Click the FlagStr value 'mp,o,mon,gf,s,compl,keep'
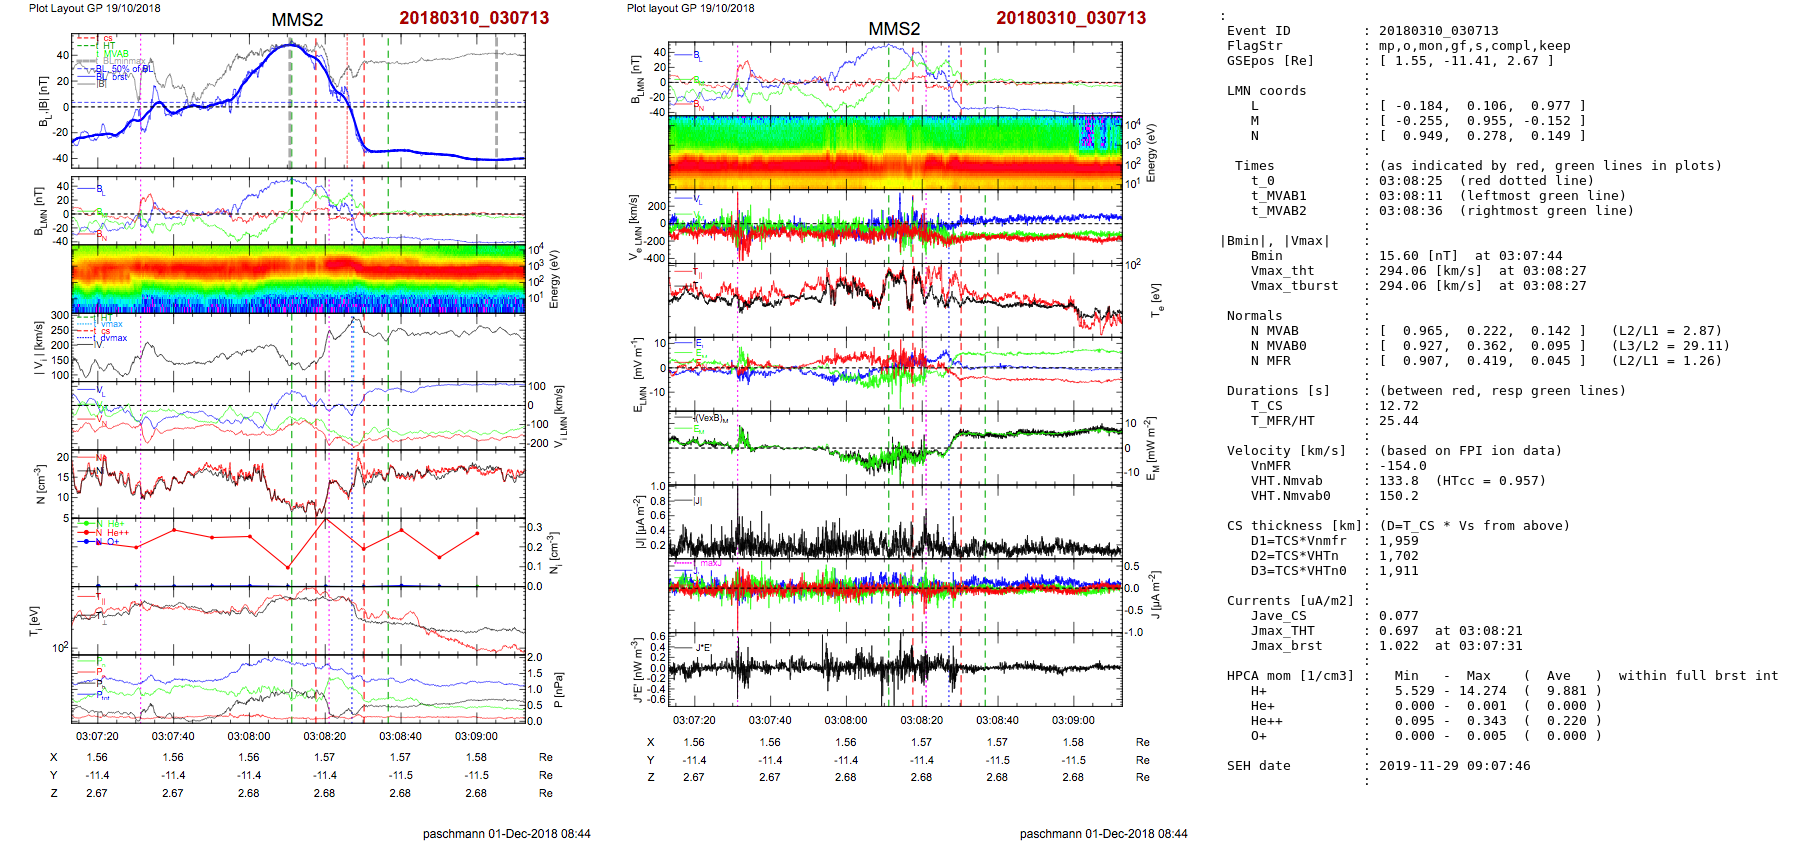1804x841 pixels. (1475, 46)
